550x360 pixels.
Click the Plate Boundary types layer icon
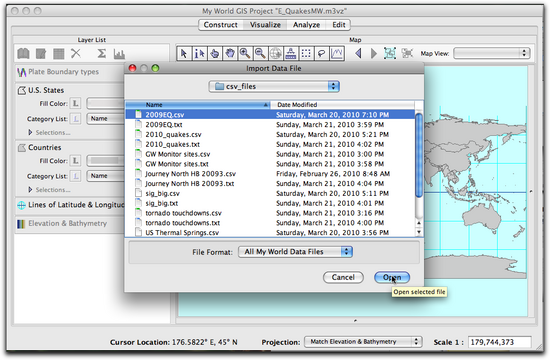click(21, 72)
